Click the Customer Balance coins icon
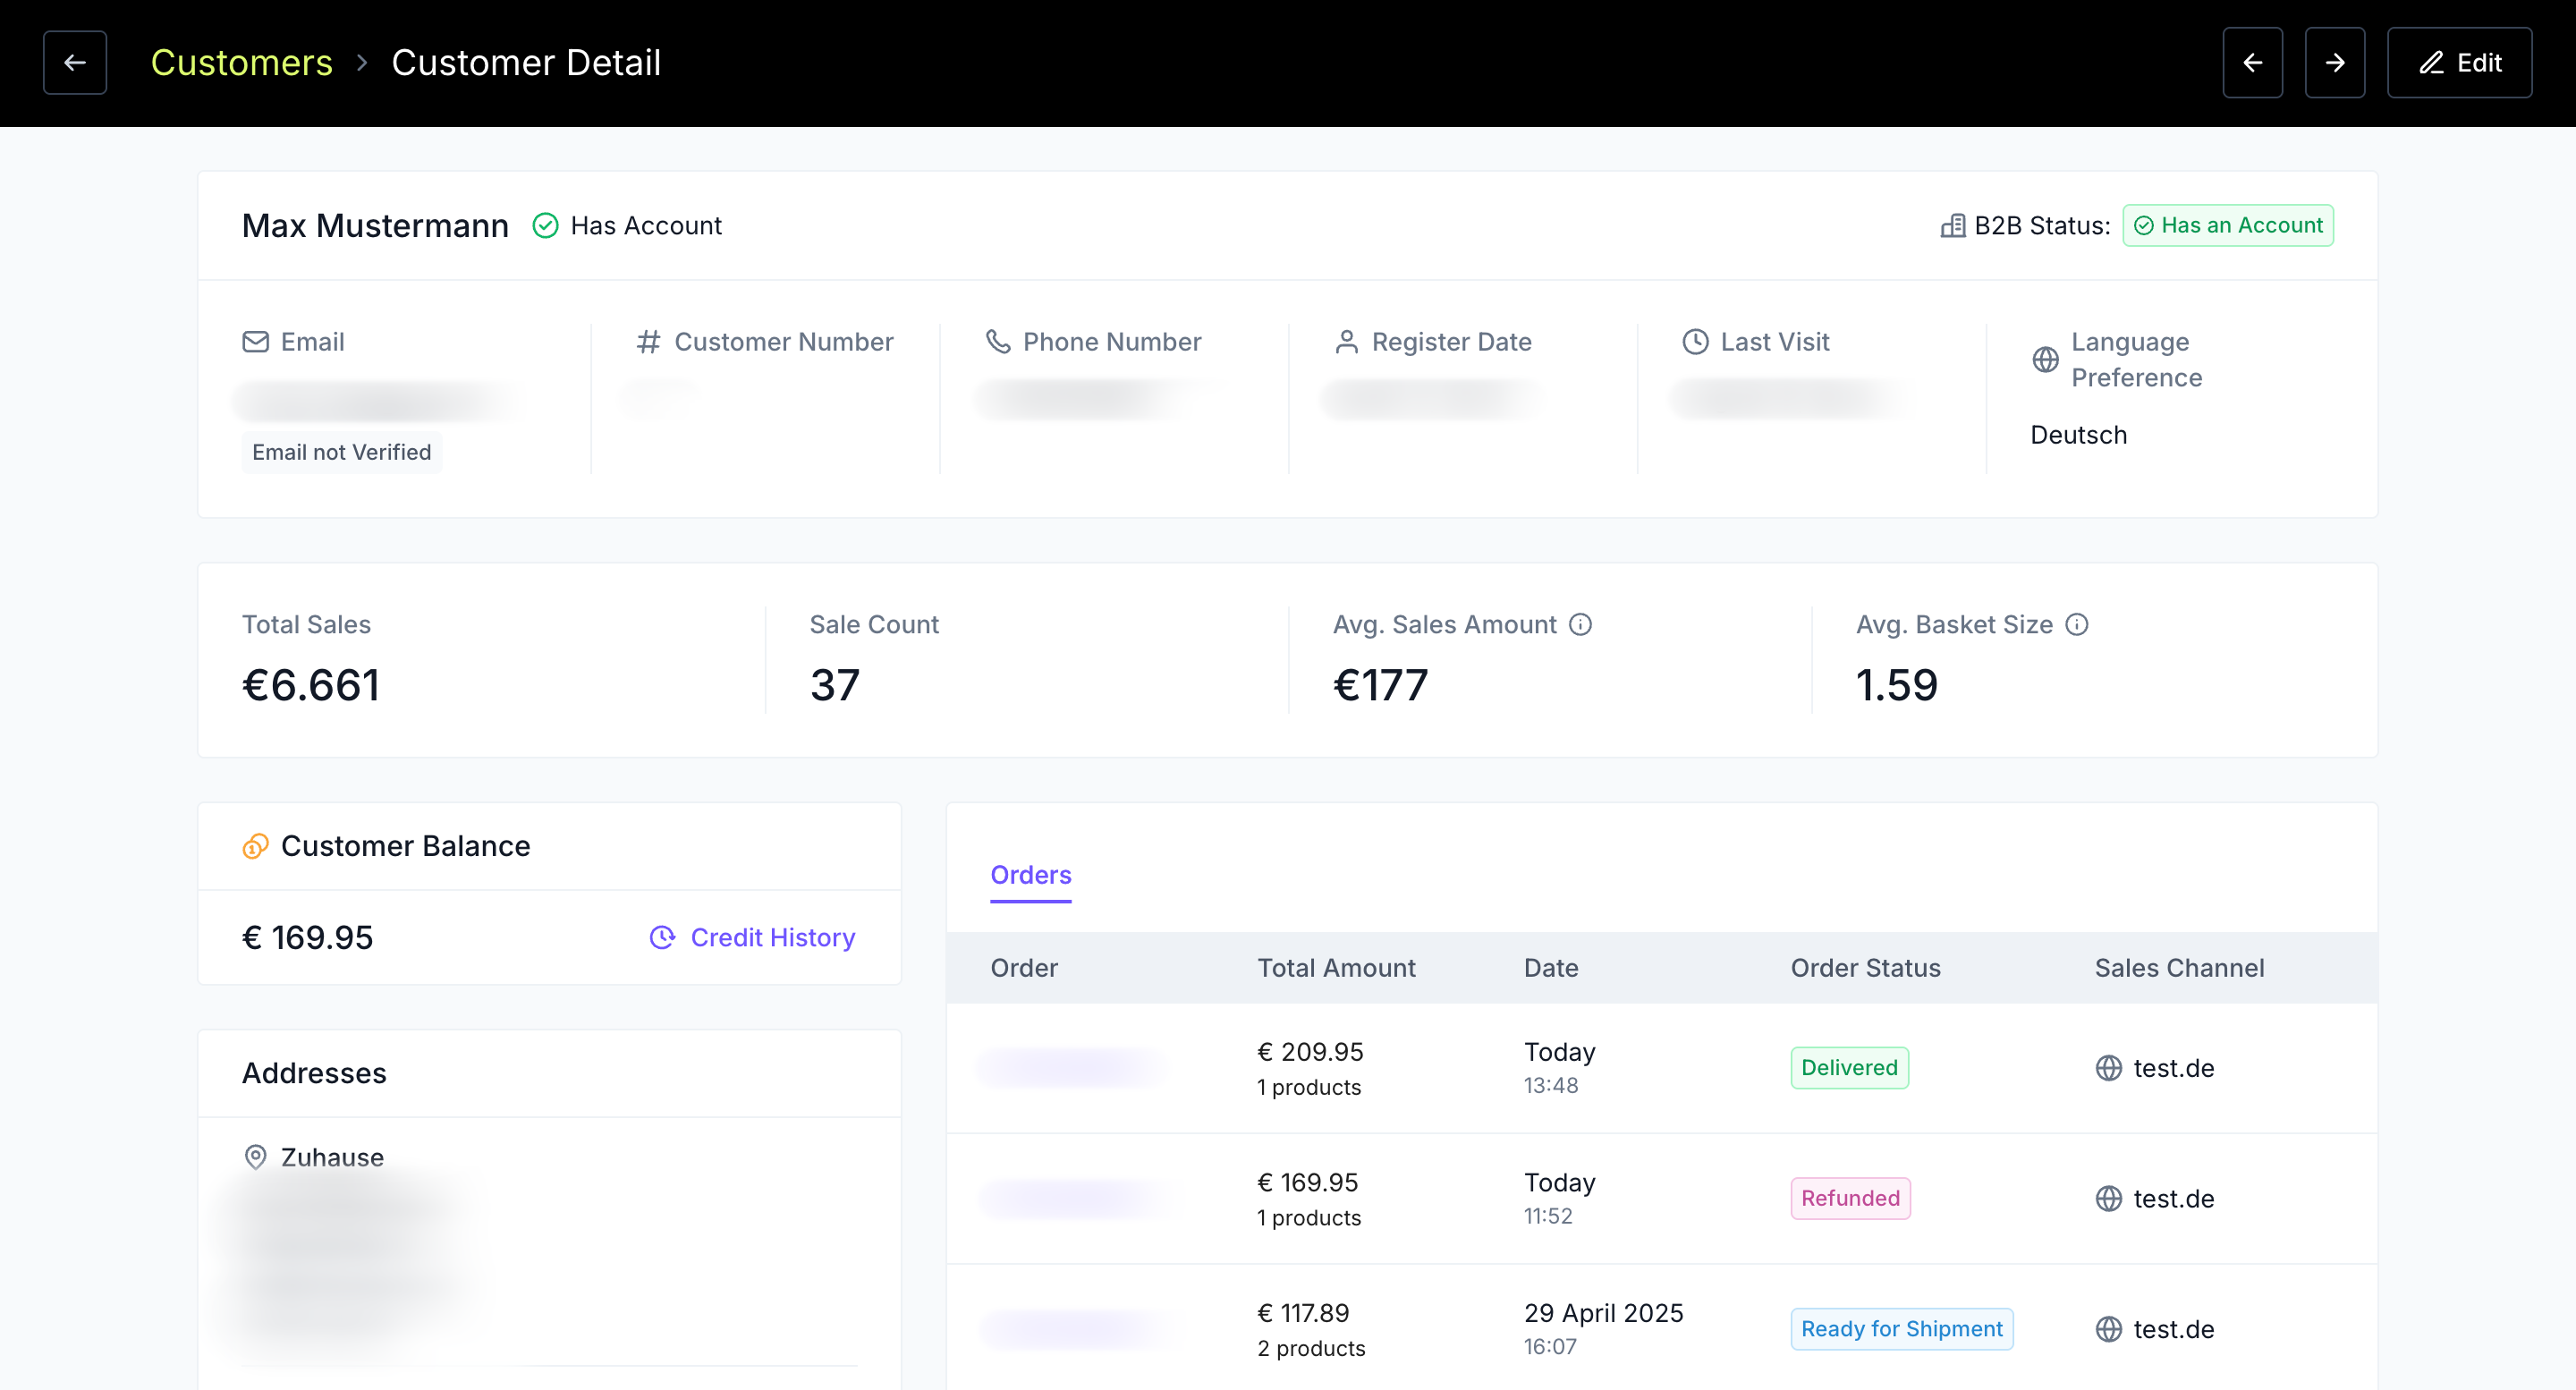 click(x=255, y=846)
